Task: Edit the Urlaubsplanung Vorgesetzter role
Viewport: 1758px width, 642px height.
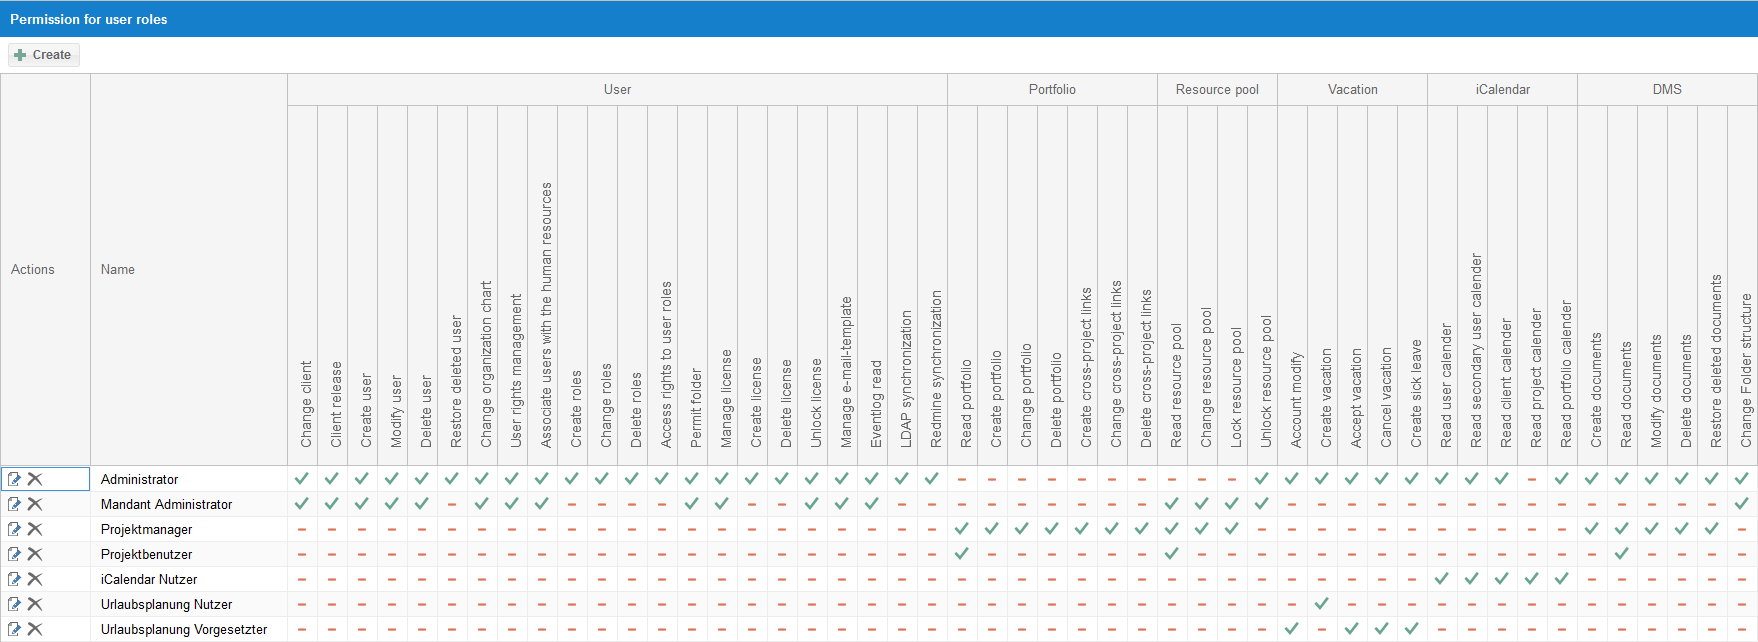Action: tap(14, 629)
